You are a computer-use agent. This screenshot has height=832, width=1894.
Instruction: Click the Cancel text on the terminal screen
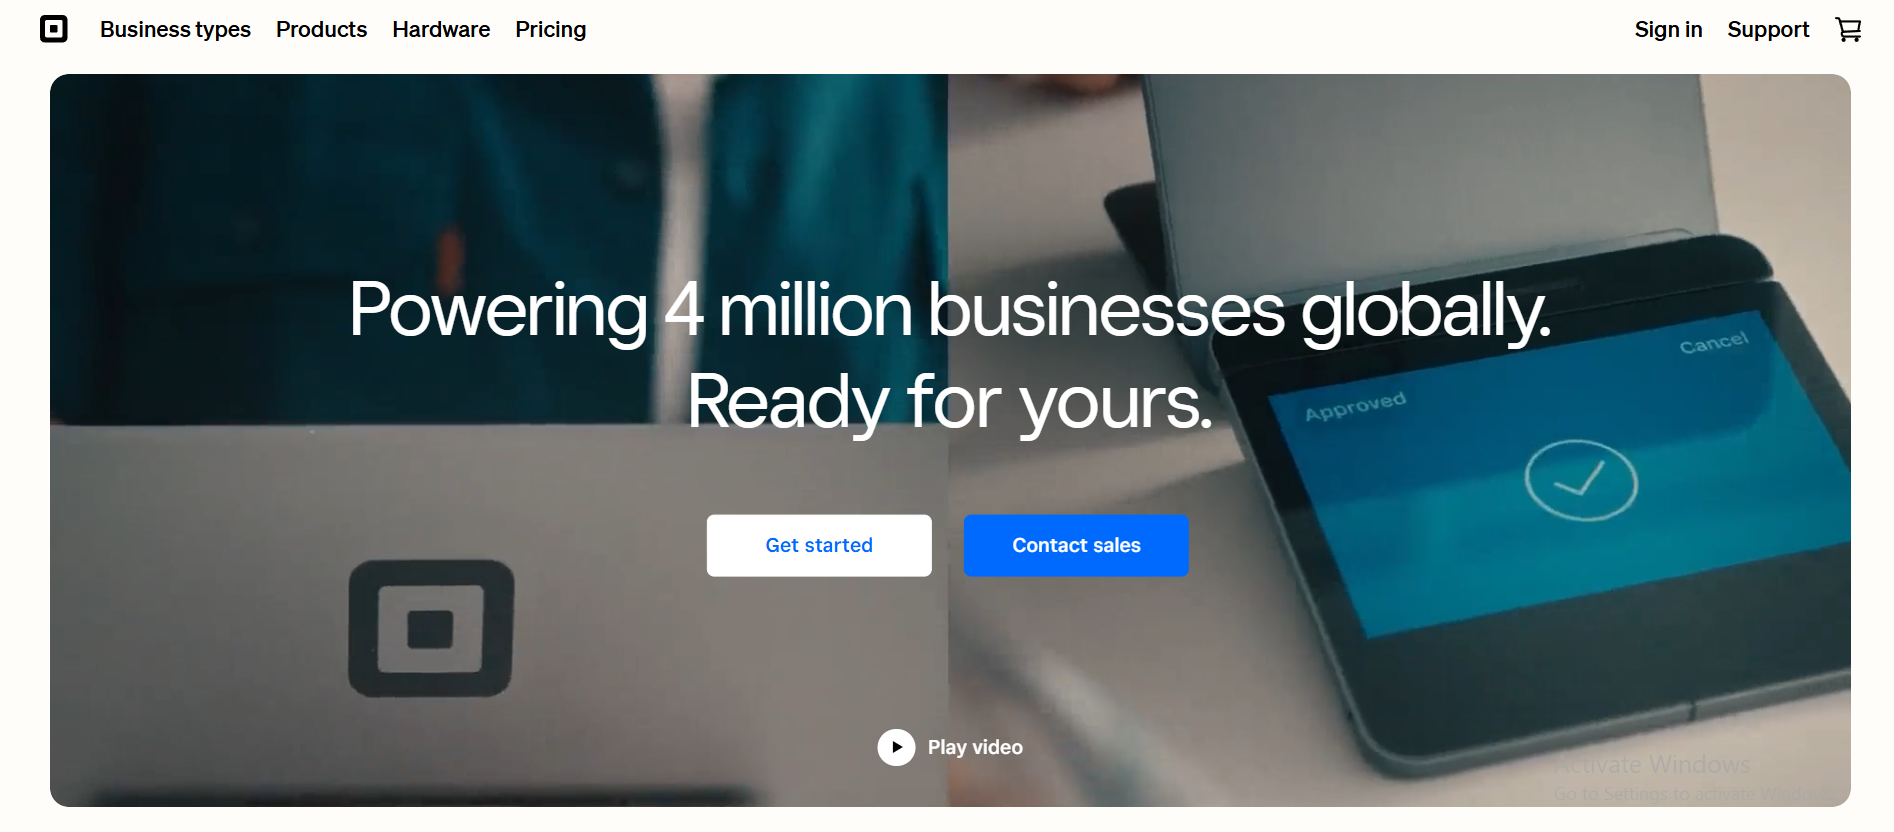(1714, 342)
